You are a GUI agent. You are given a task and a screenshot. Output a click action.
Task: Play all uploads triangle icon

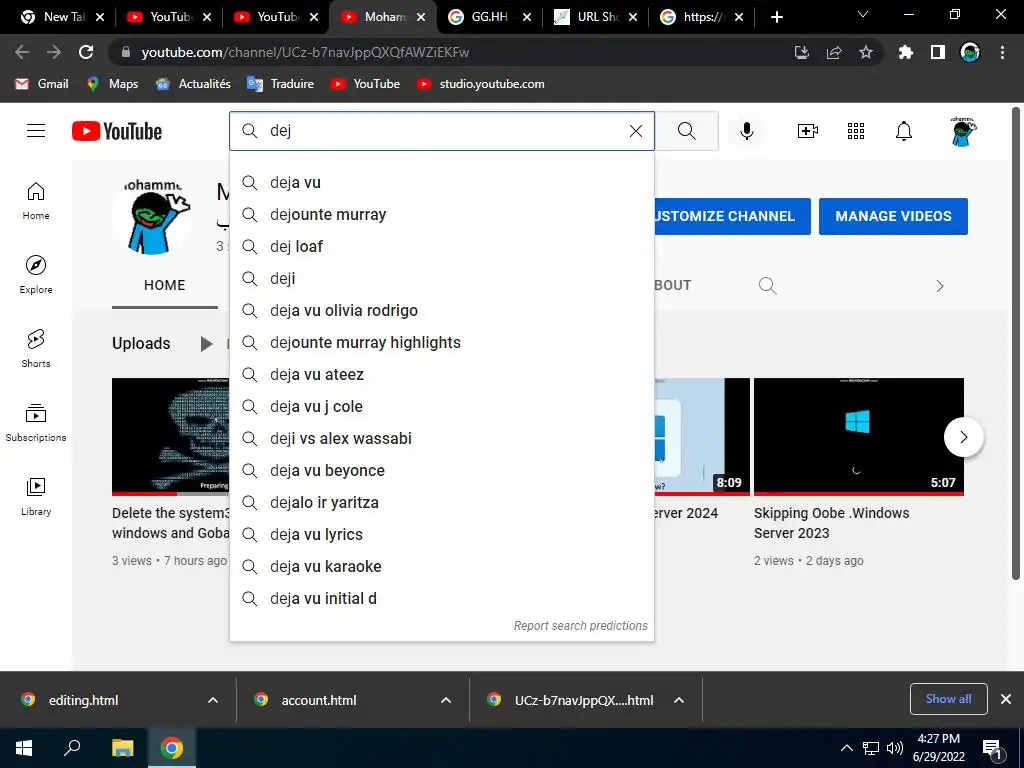pyautogui.click(x=206, y=344)
